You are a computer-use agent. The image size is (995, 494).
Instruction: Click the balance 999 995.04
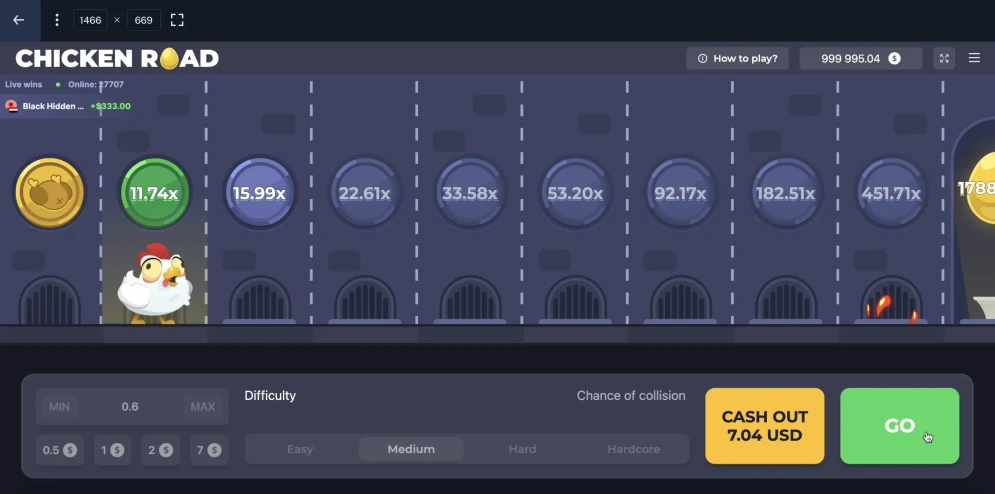click(860, 58)
